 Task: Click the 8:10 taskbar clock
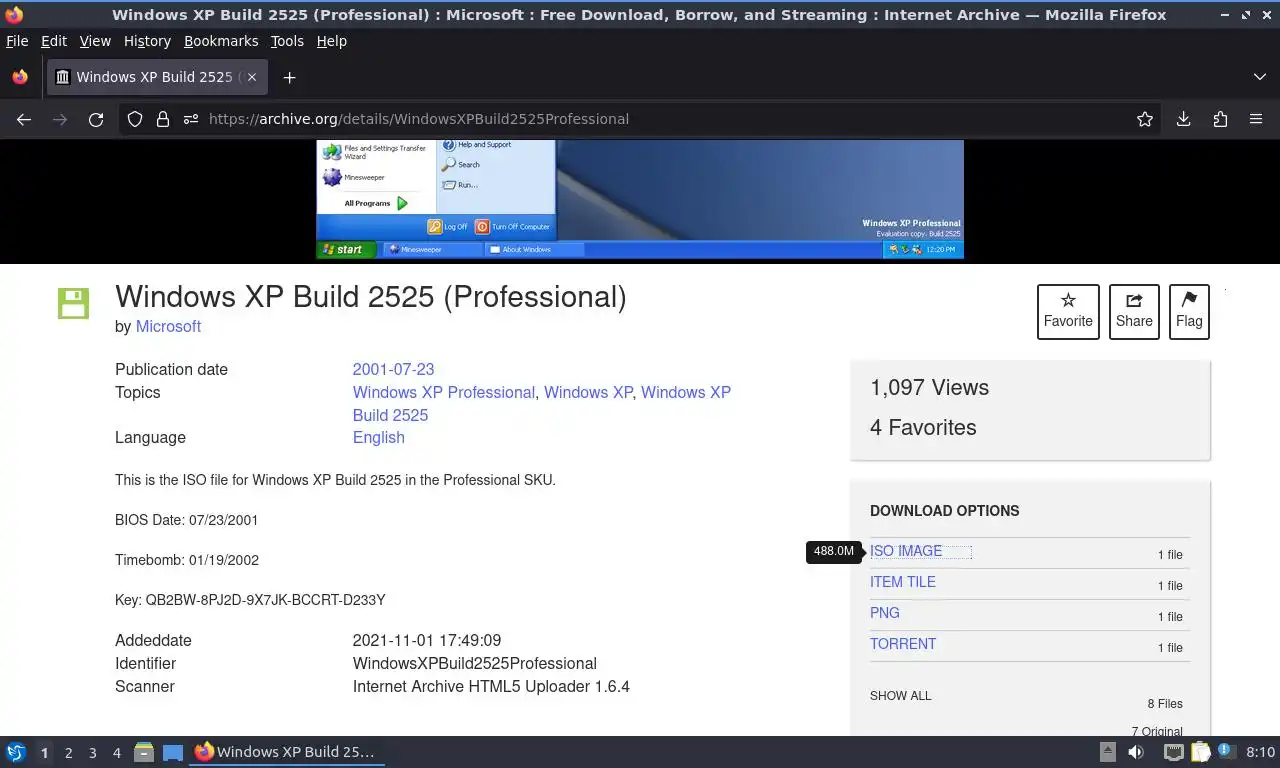1260,752
